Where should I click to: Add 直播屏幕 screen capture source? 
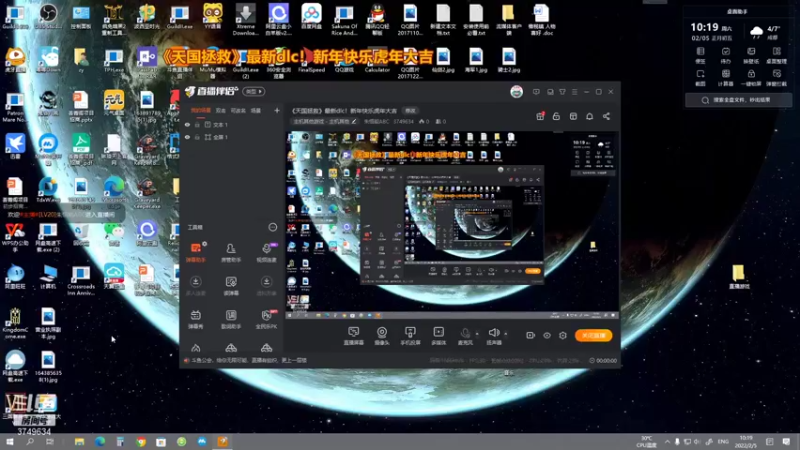(x=354, y=336)
